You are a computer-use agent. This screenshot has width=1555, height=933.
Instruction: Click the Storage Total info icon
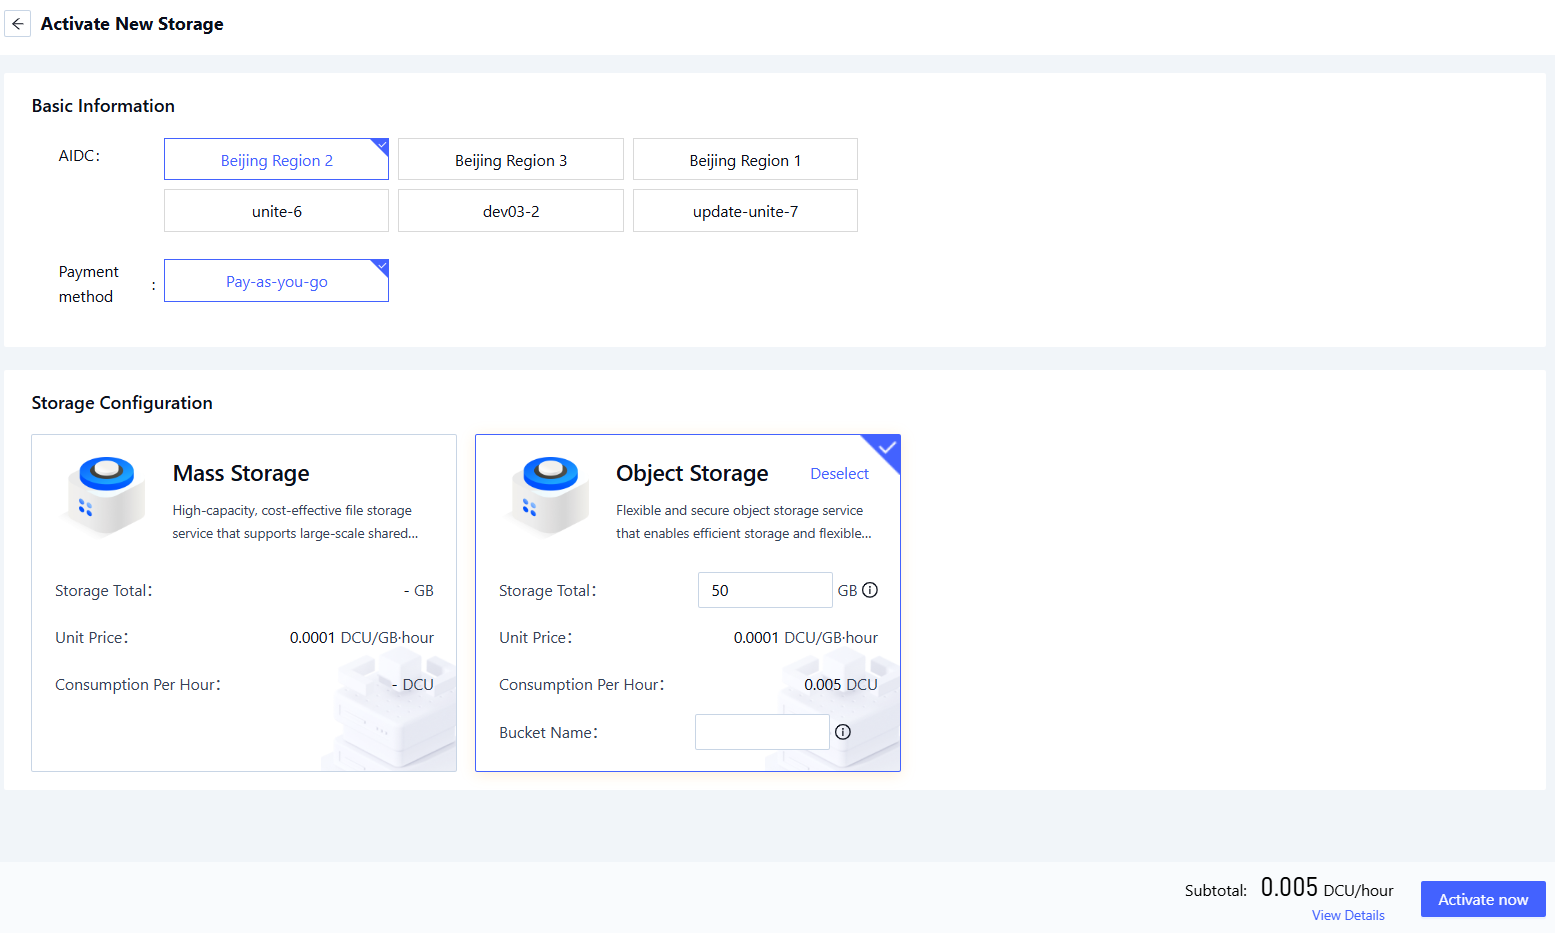point(870,590)
